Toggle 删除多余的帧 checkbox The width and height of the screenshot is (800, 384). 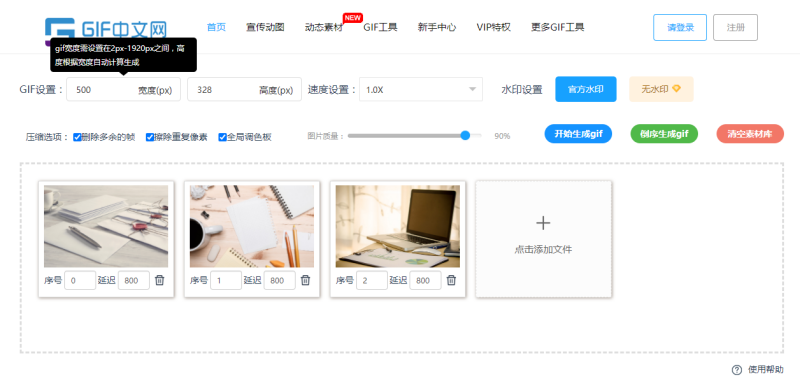tap(78, 137)
